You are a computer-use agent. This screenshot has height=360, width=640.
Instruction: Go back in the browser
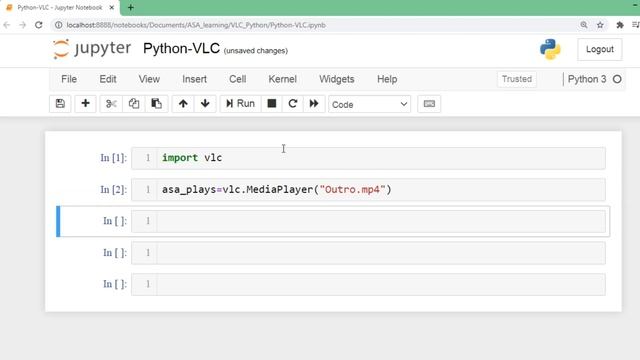tap(7, 25)
